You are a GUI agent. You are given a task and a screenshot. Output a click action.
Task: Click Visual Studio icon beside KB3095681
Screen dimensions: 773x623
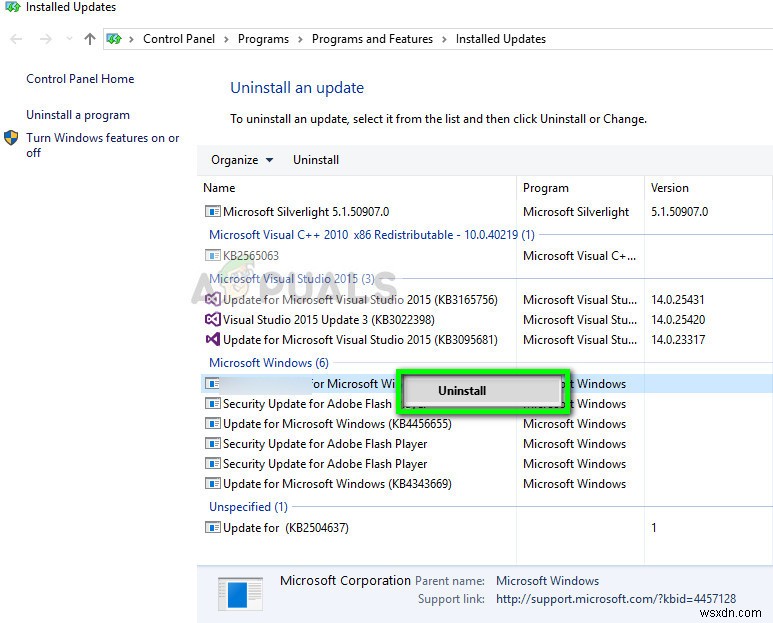pos(212,340)
